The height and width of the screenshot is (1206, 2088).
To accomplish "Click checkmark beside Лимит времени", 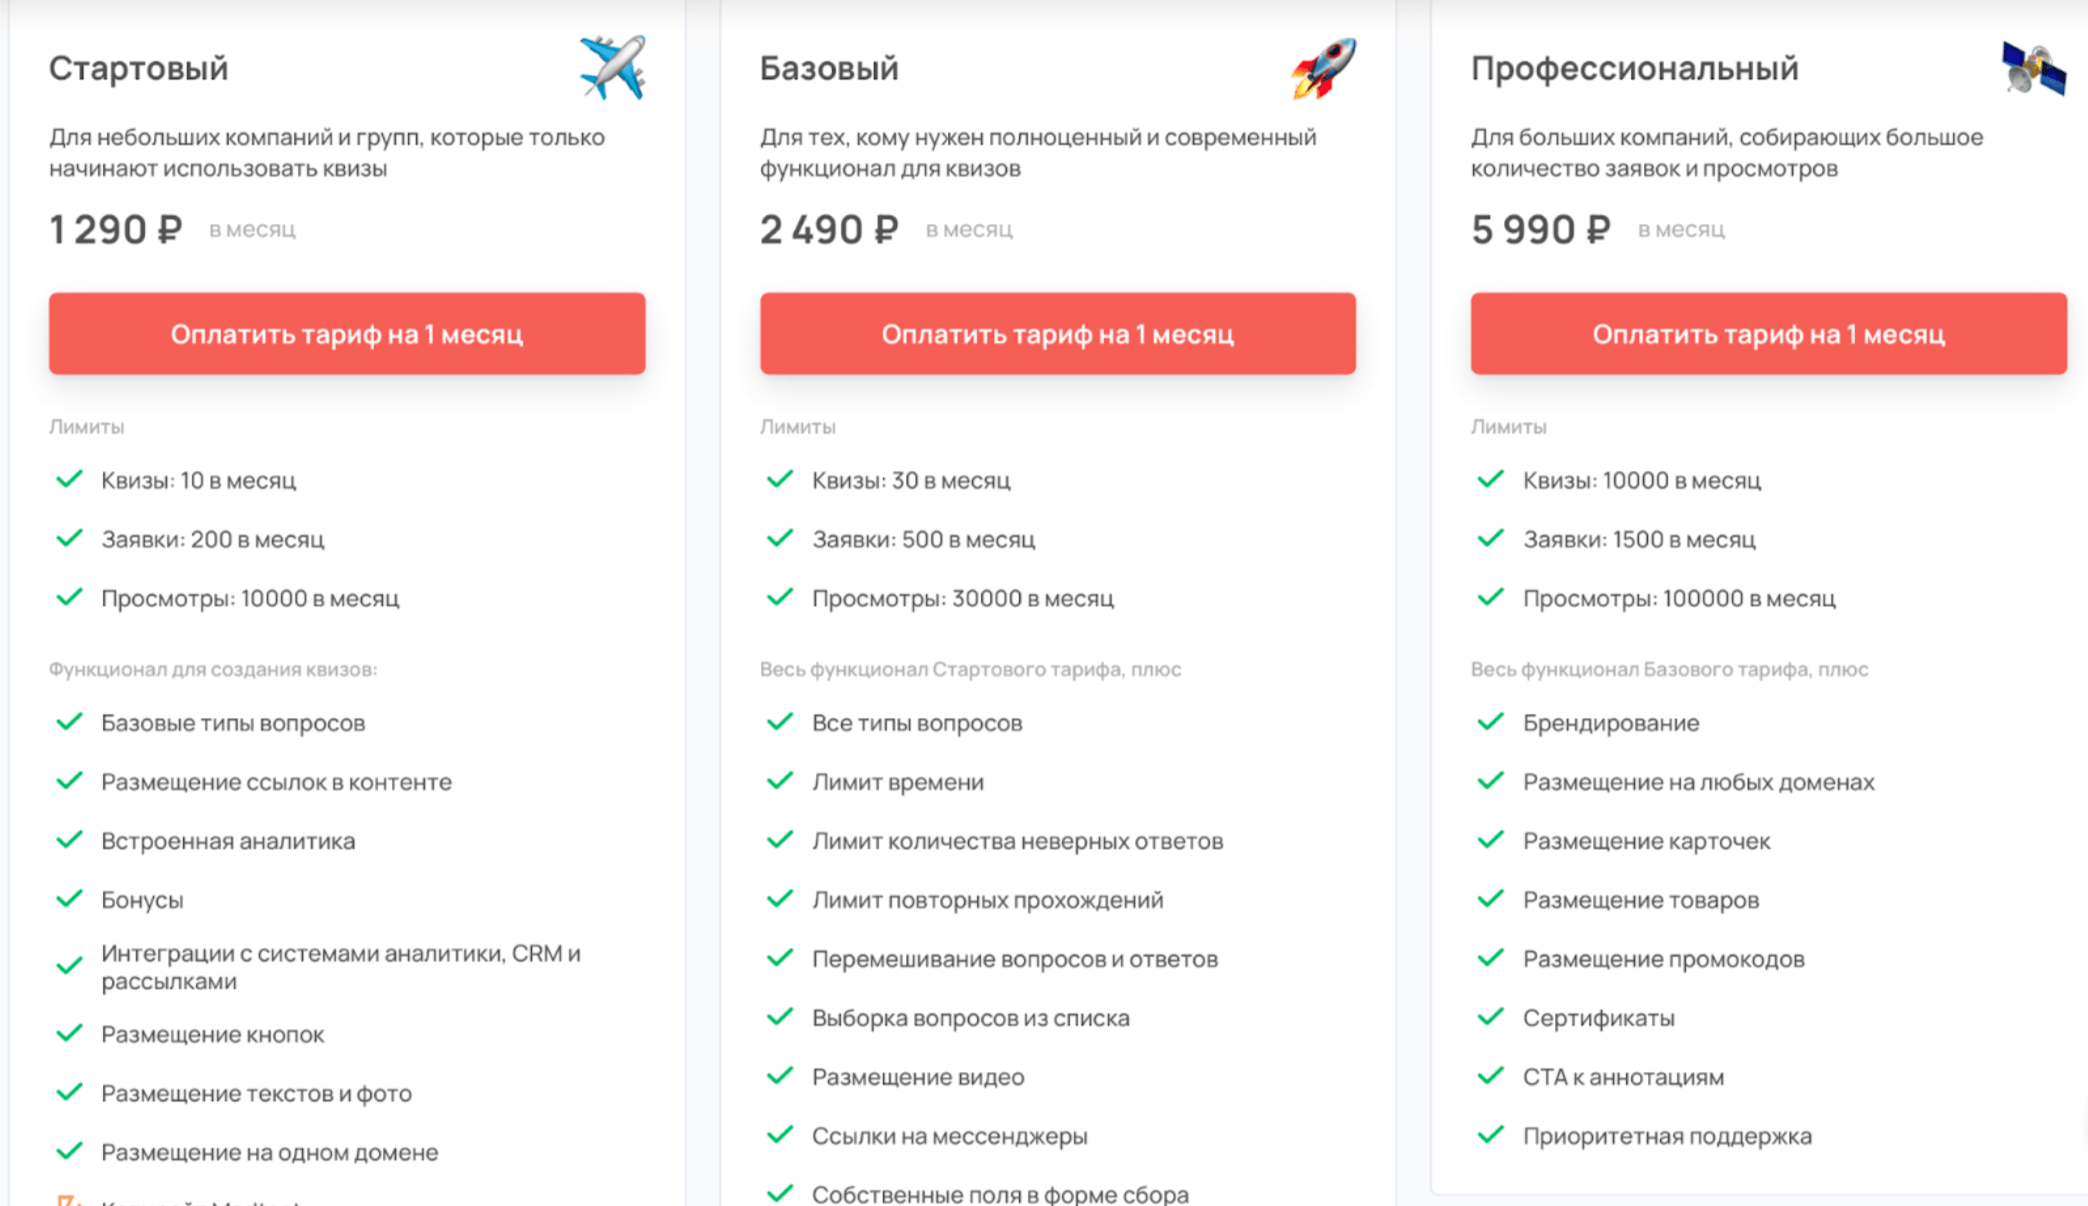I will 779,781.
